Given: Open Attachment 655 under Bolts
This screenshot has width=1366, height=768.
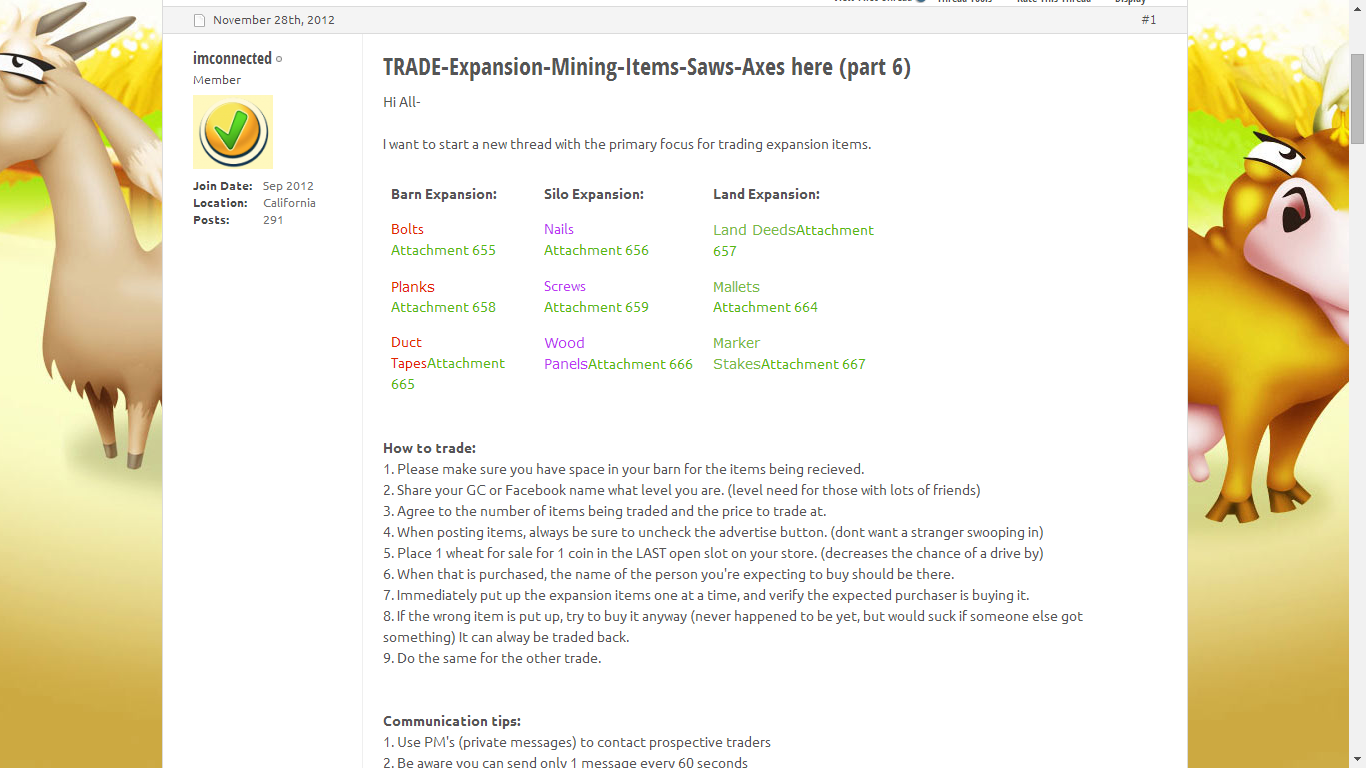Looking at the screenshot, I should point(443,250).
